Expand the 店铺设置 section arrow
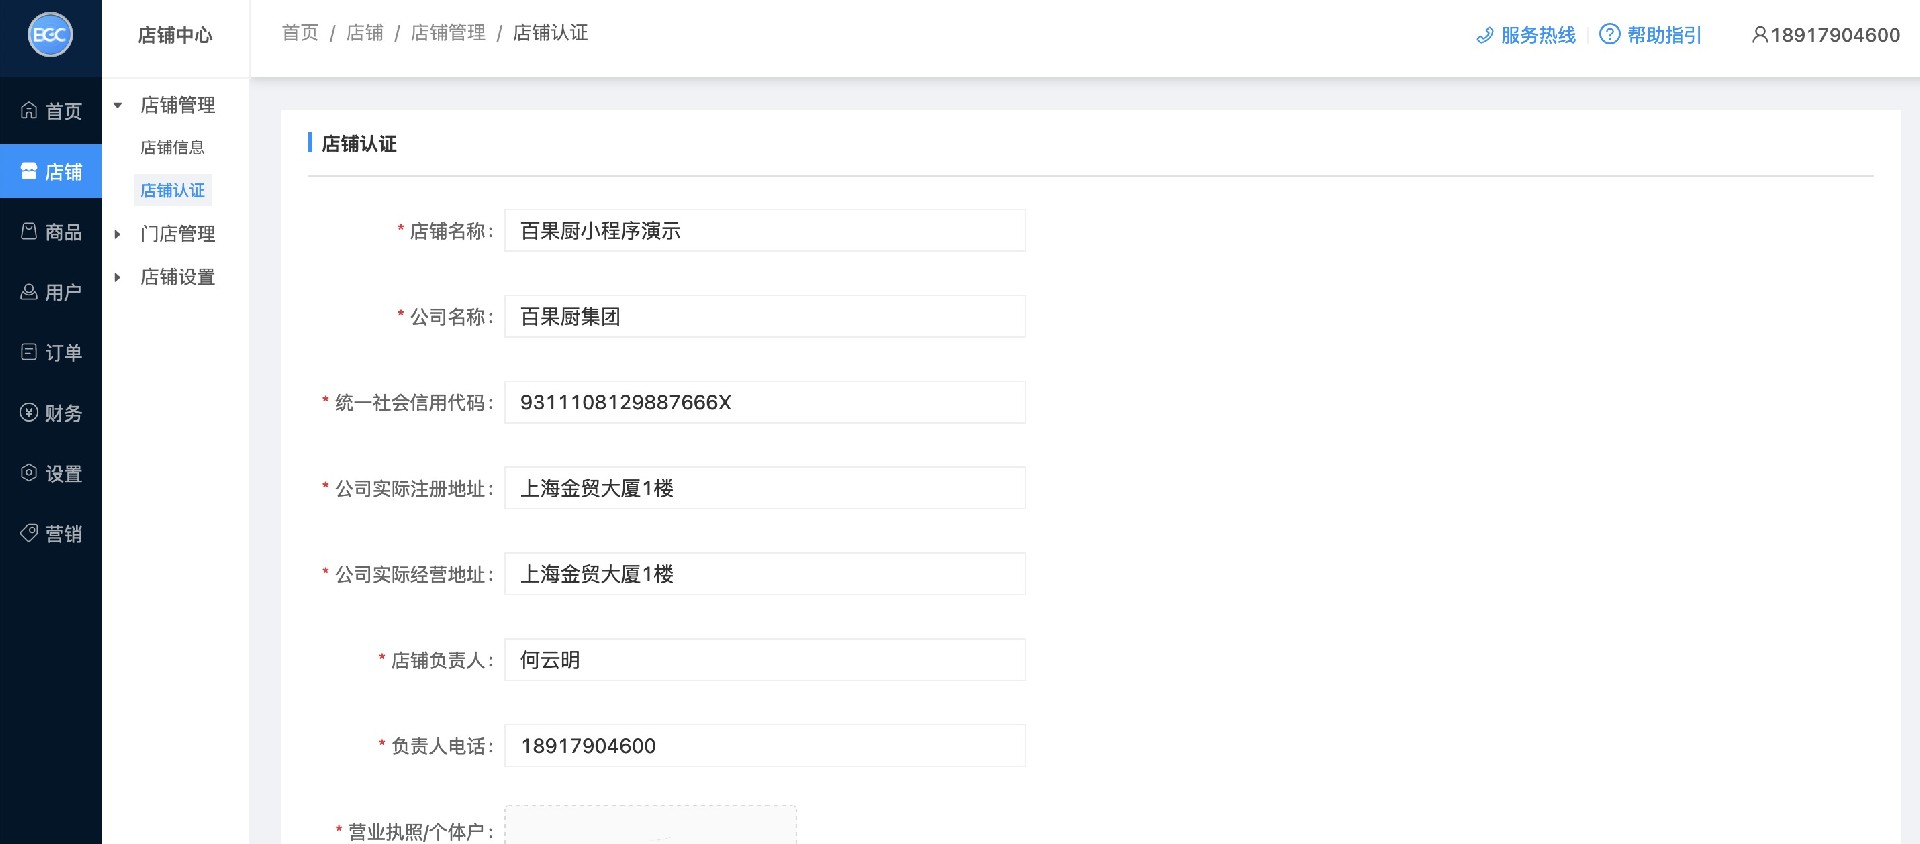Viewport: 1920px width, 844px height. click(118, 277)
